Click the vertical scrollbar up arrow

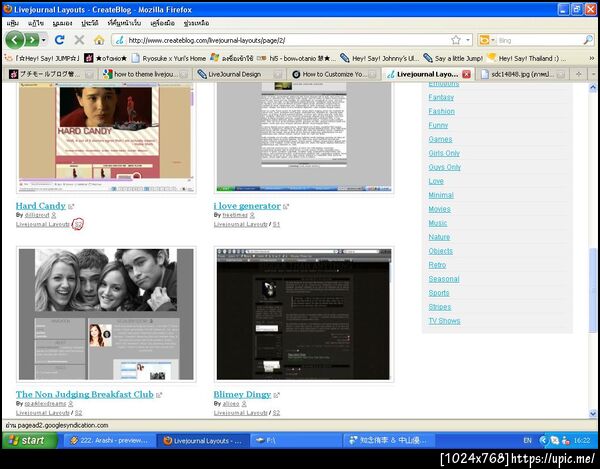pyautogui.click(x=593, y=88)
